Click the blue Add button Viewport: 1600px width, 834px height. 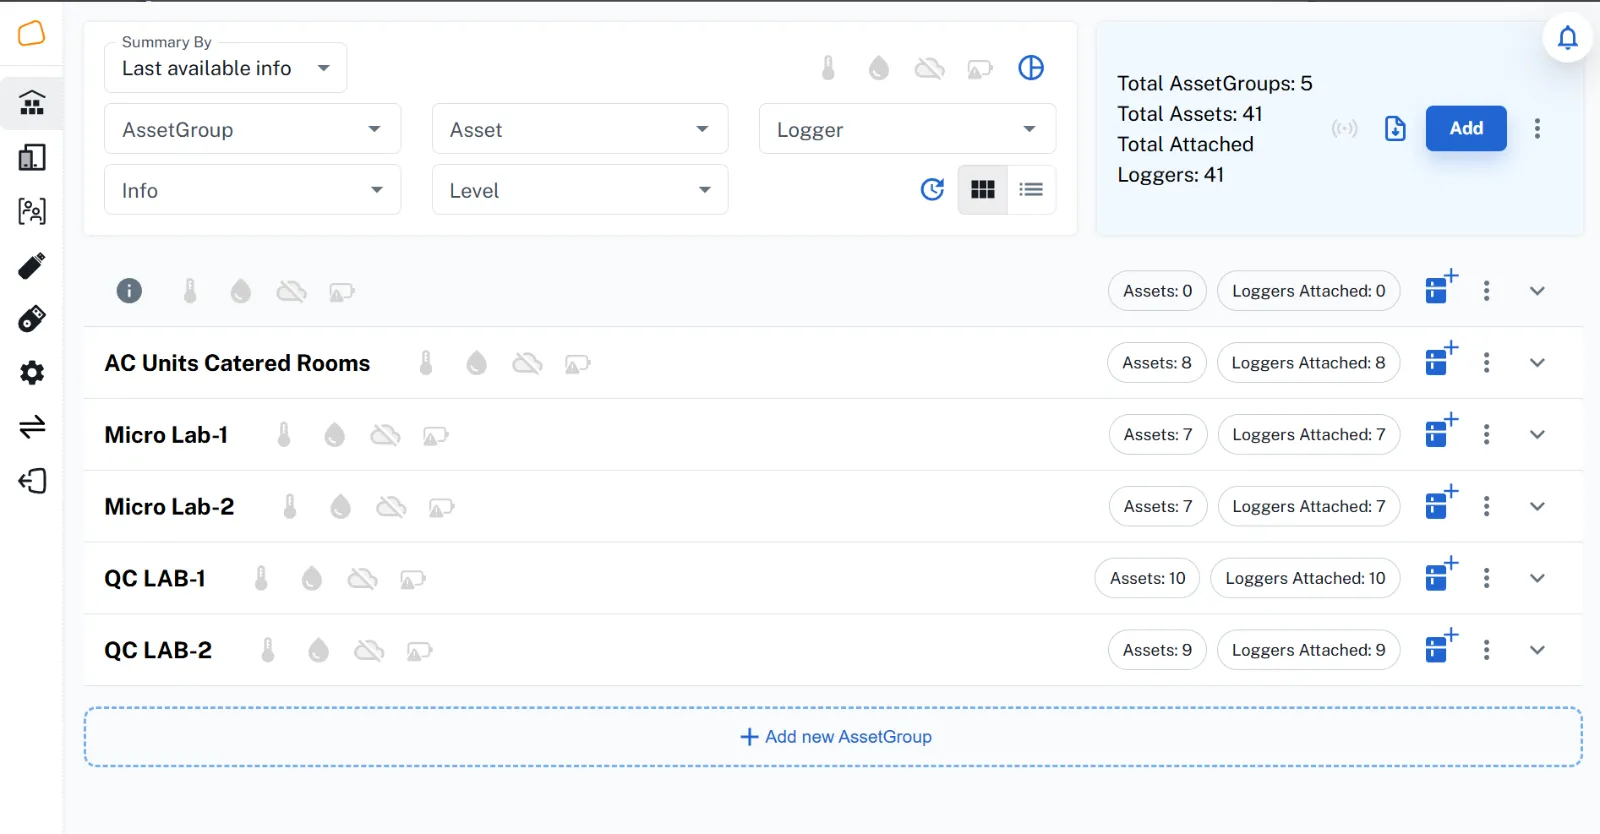tap(1466, 128)
